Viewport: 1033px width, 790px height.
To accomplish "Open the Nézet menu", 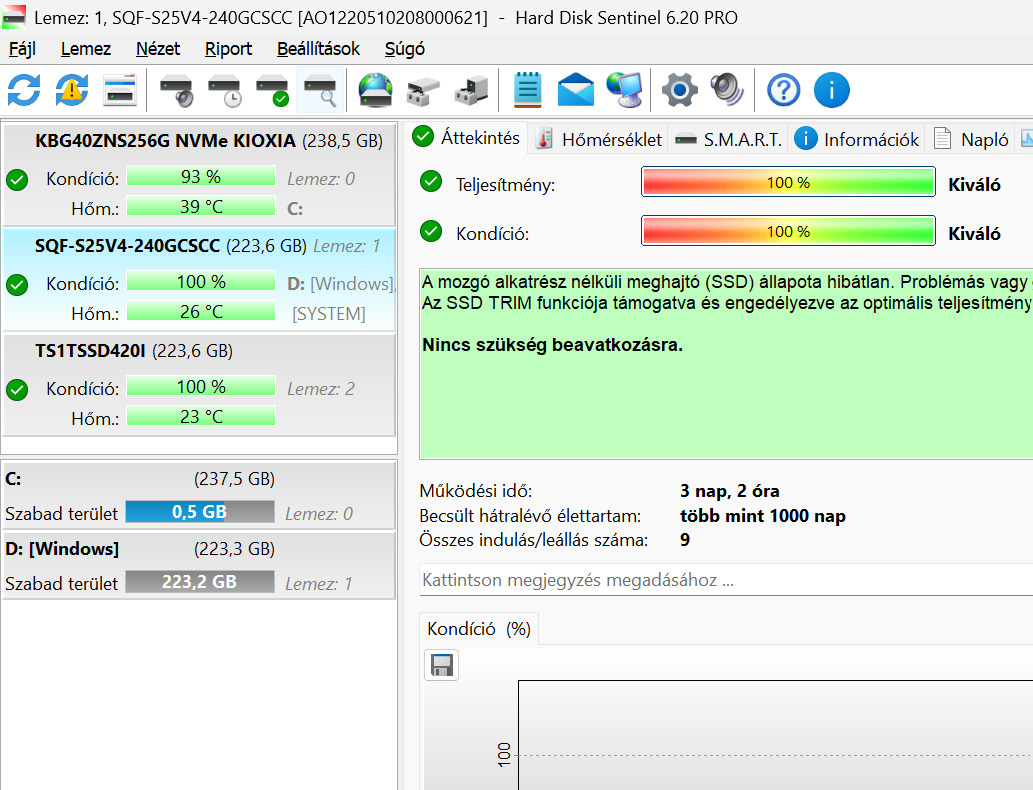I will point(158,49).
